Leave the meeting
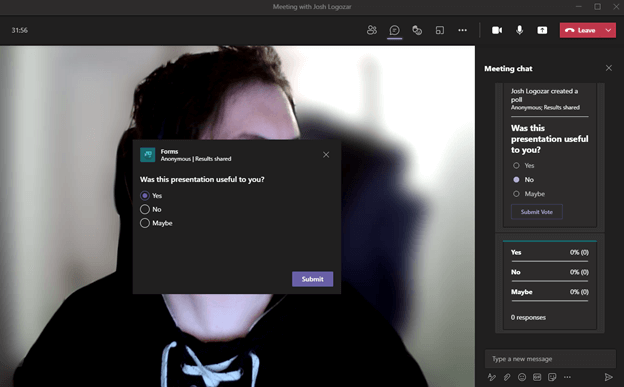The image size is (624, 387). (581, 30)
